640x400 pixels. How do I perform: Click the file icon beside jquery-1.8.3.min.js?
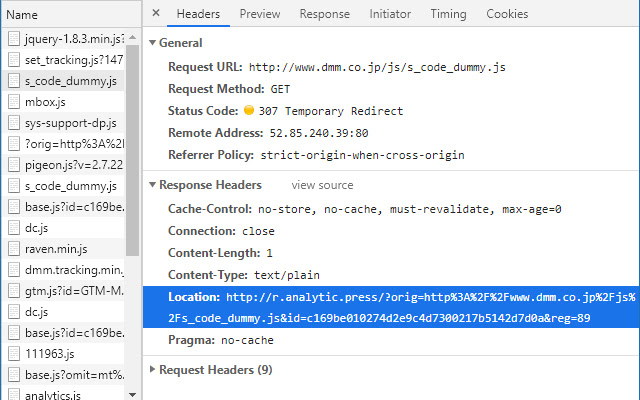(14, 39)
